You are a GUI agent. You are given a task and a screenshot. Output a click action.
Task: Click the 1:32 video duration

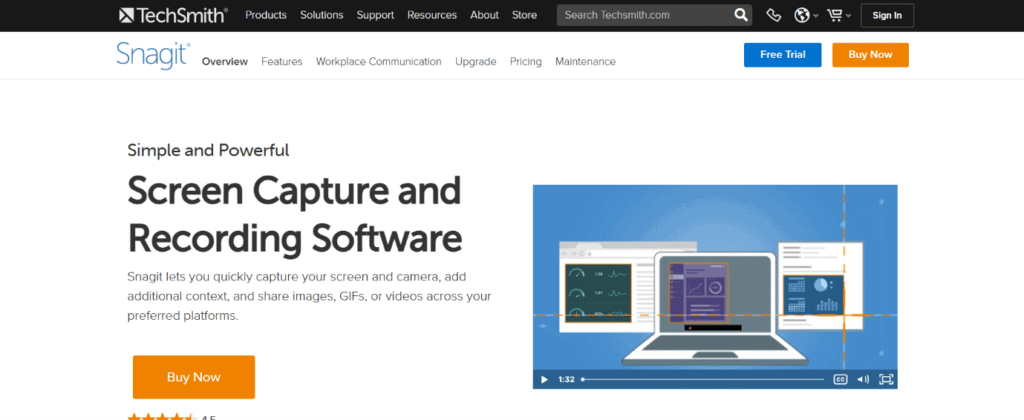coord(566,379)
